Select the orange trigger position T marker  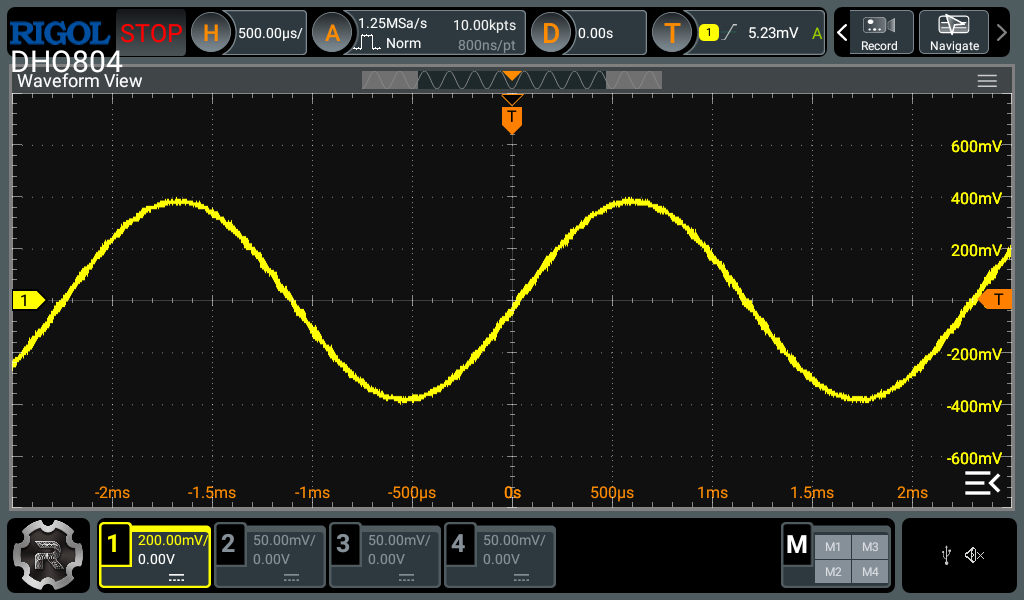pos(512,119)
